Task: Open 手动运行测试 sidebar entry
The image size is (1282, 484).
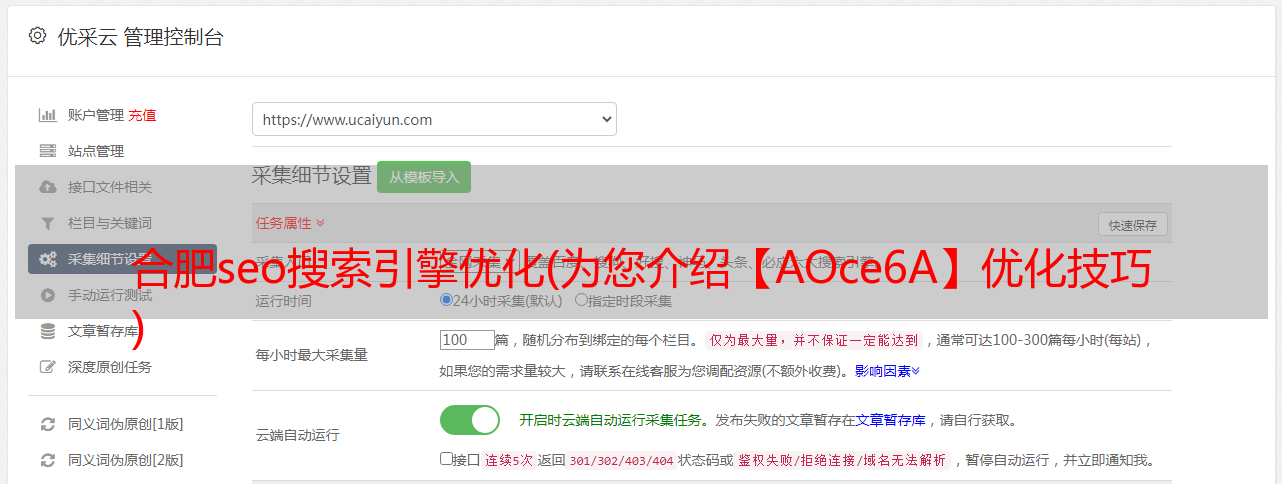Action: point(110,295)
